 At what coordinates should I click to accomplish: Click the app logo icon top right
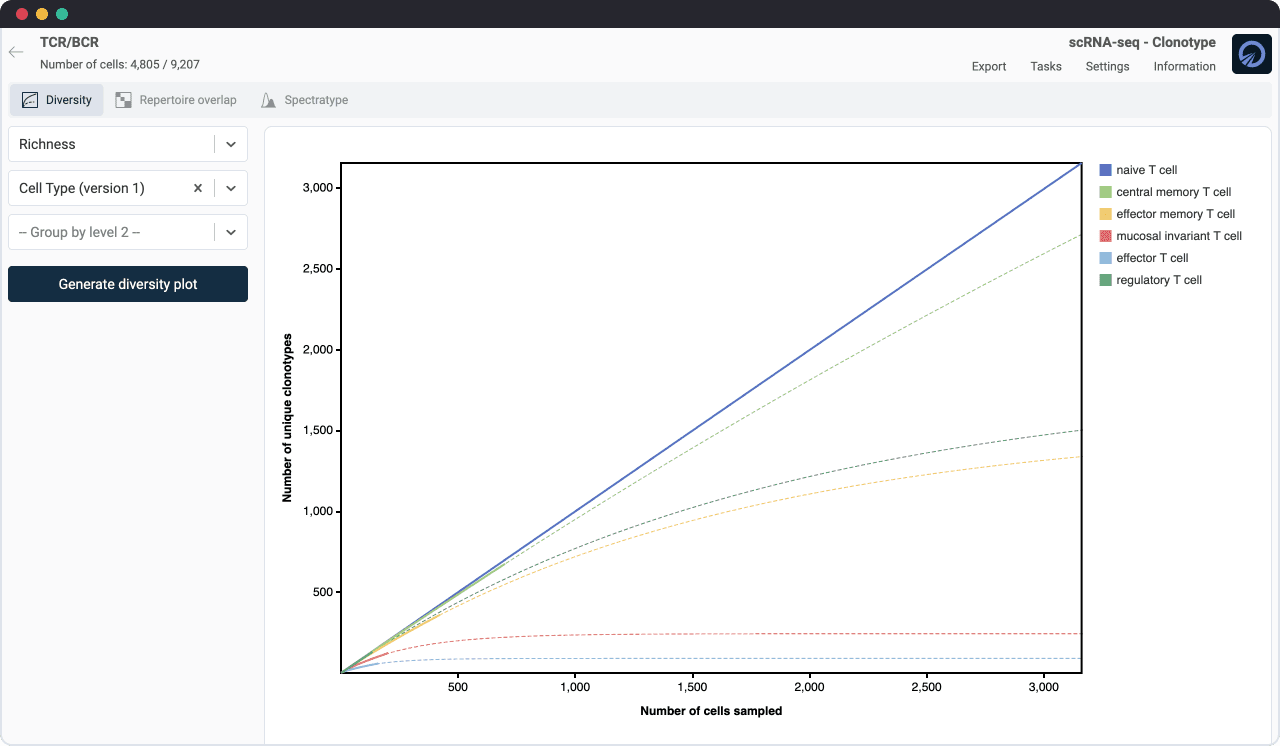point(1251,54)
